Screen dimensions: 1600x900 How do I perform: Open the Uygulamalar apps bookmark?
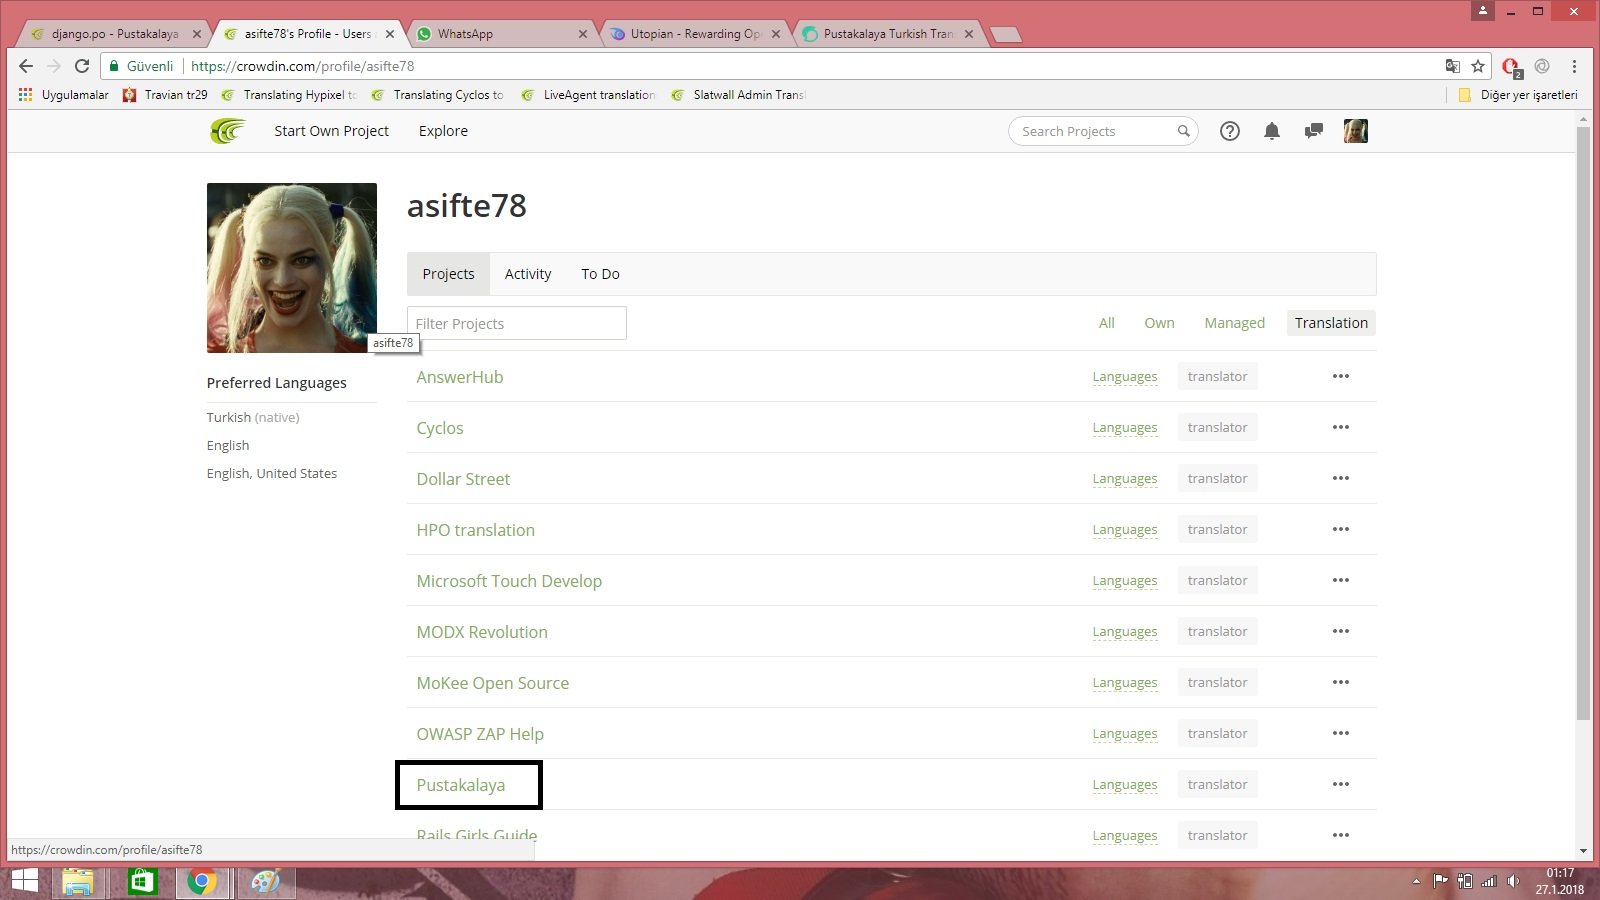point(63,95)
